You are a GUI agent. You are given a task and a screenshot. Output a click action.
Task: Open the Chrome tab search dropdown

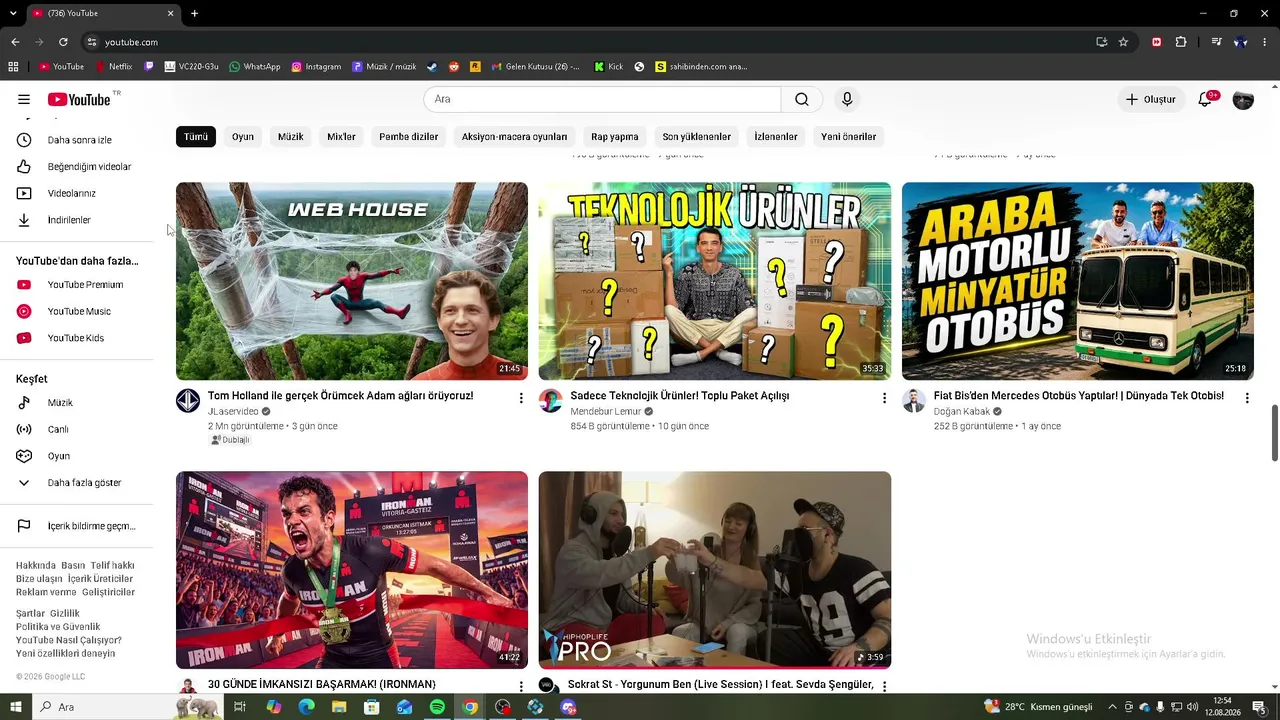pos(13,13)
